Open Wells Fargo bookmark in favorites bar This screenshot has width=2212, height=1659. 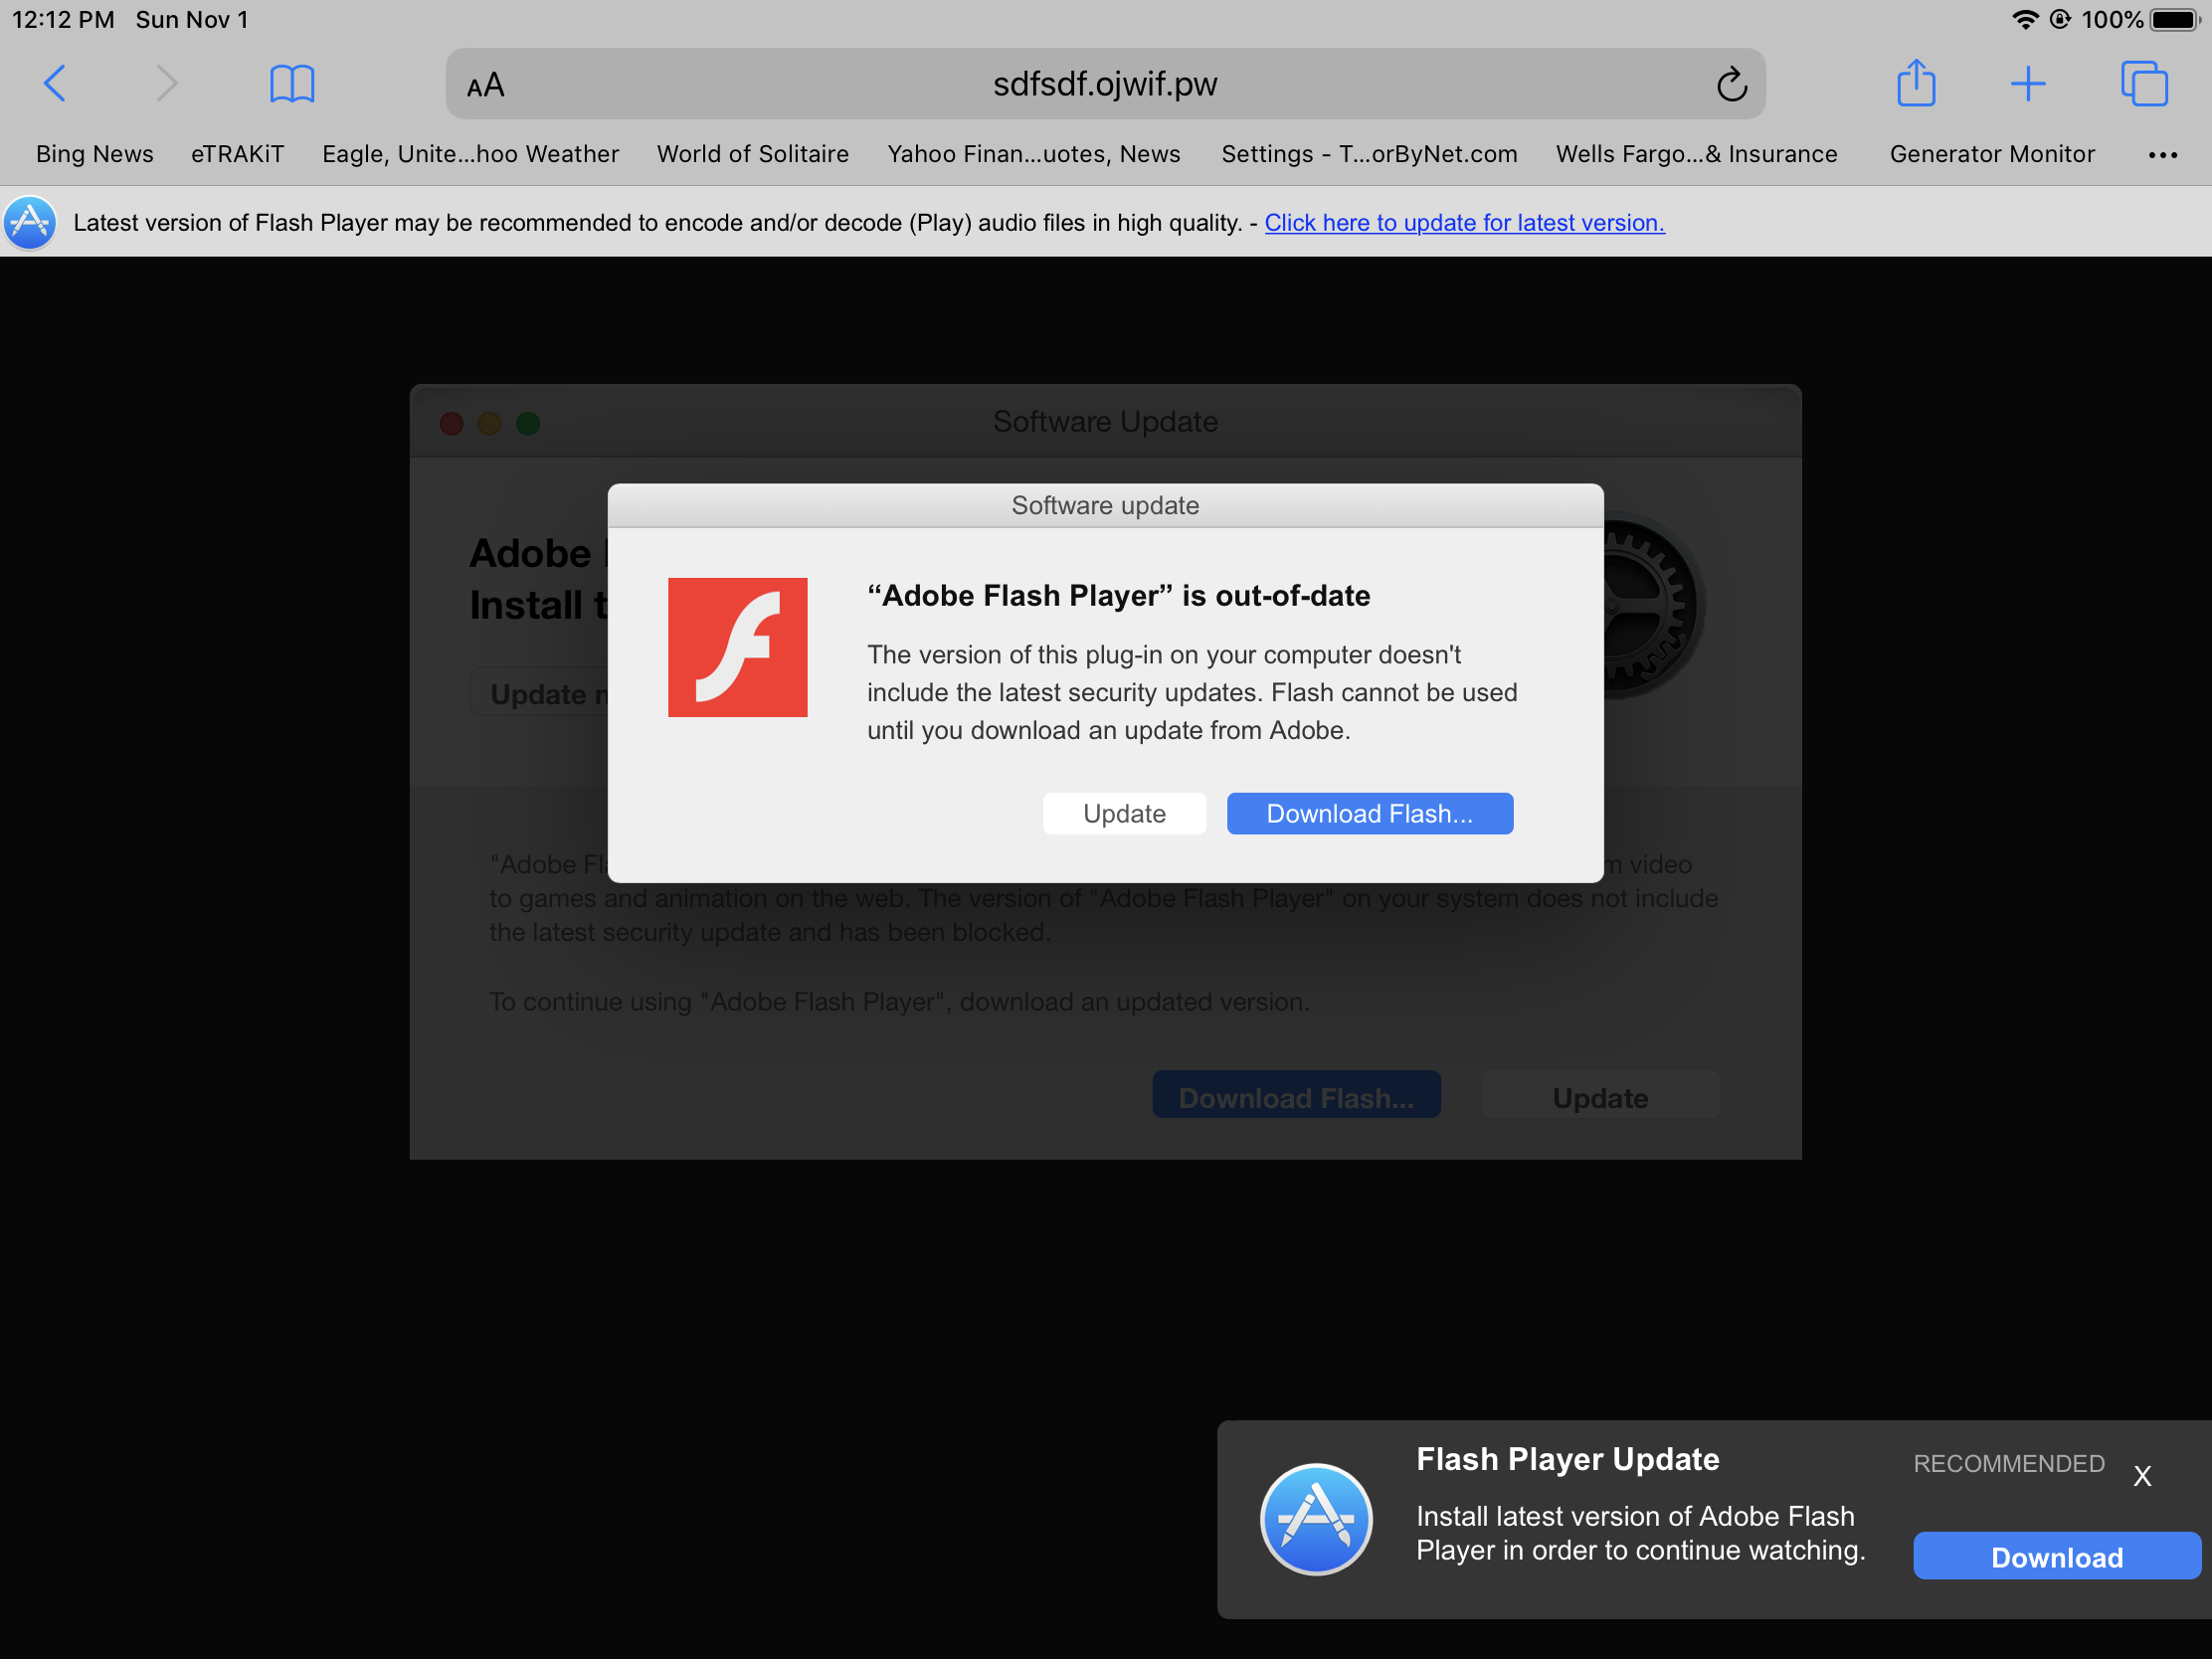[1696, 154]
